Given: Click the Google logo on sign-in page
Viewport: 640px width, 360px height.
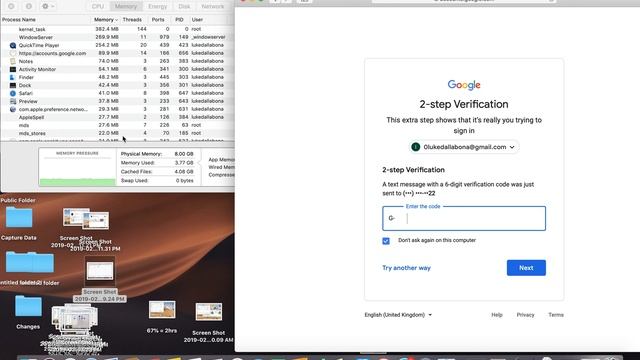Looking at the screenshot, I should pos(464,85).
